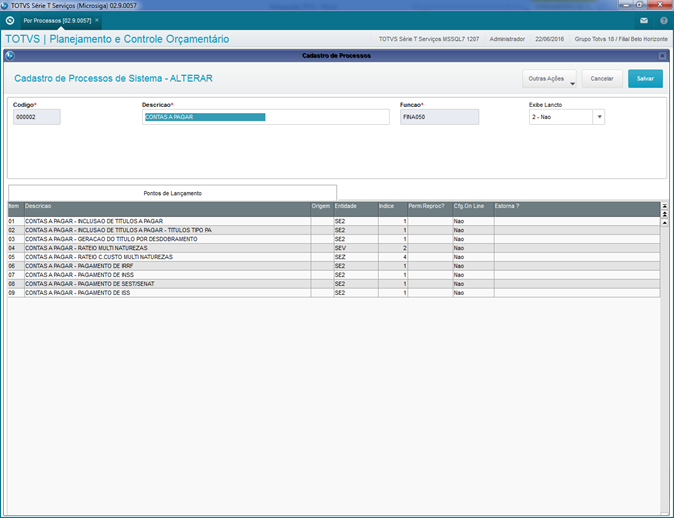Click the Salvar button
The image size is (674, 518).
pyautogui.click(x=645, y=79)
